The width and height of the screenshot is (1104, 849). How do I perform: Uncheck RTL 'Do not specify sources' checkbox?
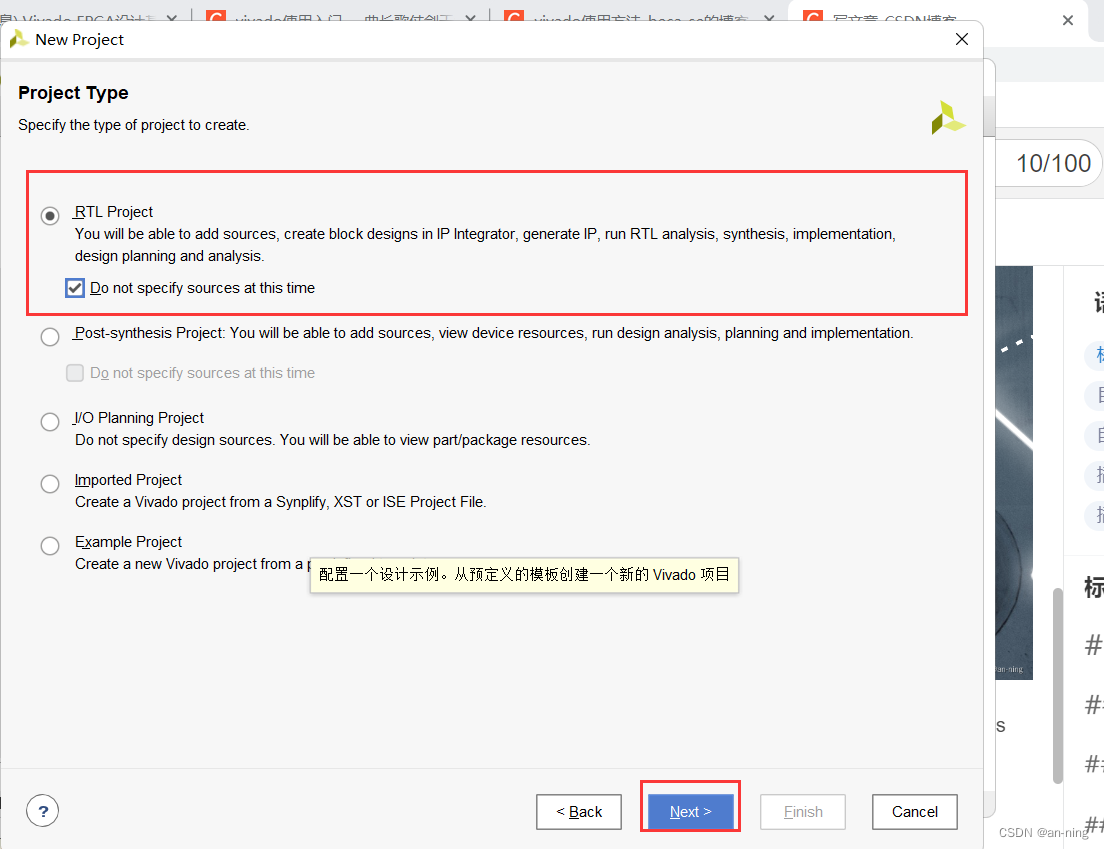[x=75, y=288]
